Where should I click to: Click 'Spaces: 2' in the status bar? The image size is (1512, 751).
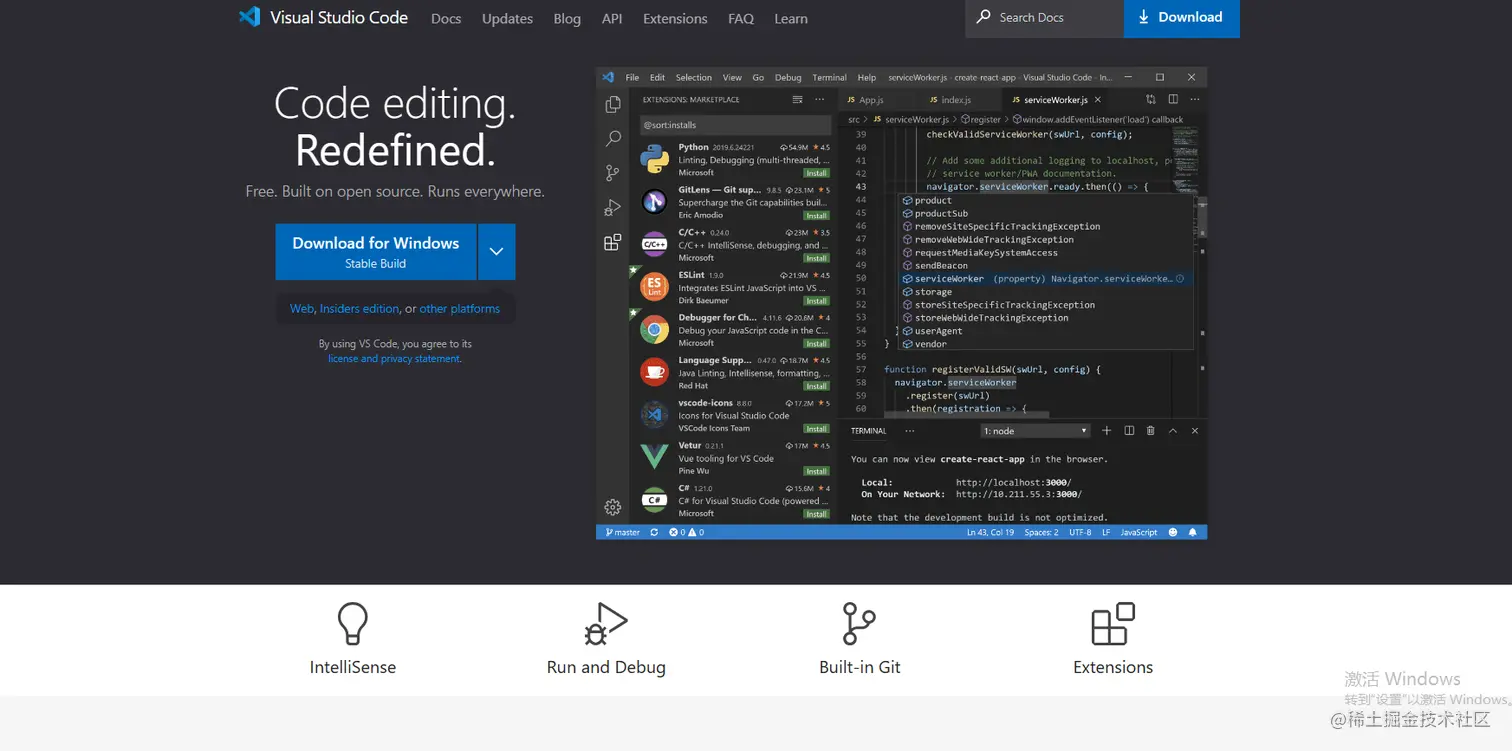click(1041, 532)
